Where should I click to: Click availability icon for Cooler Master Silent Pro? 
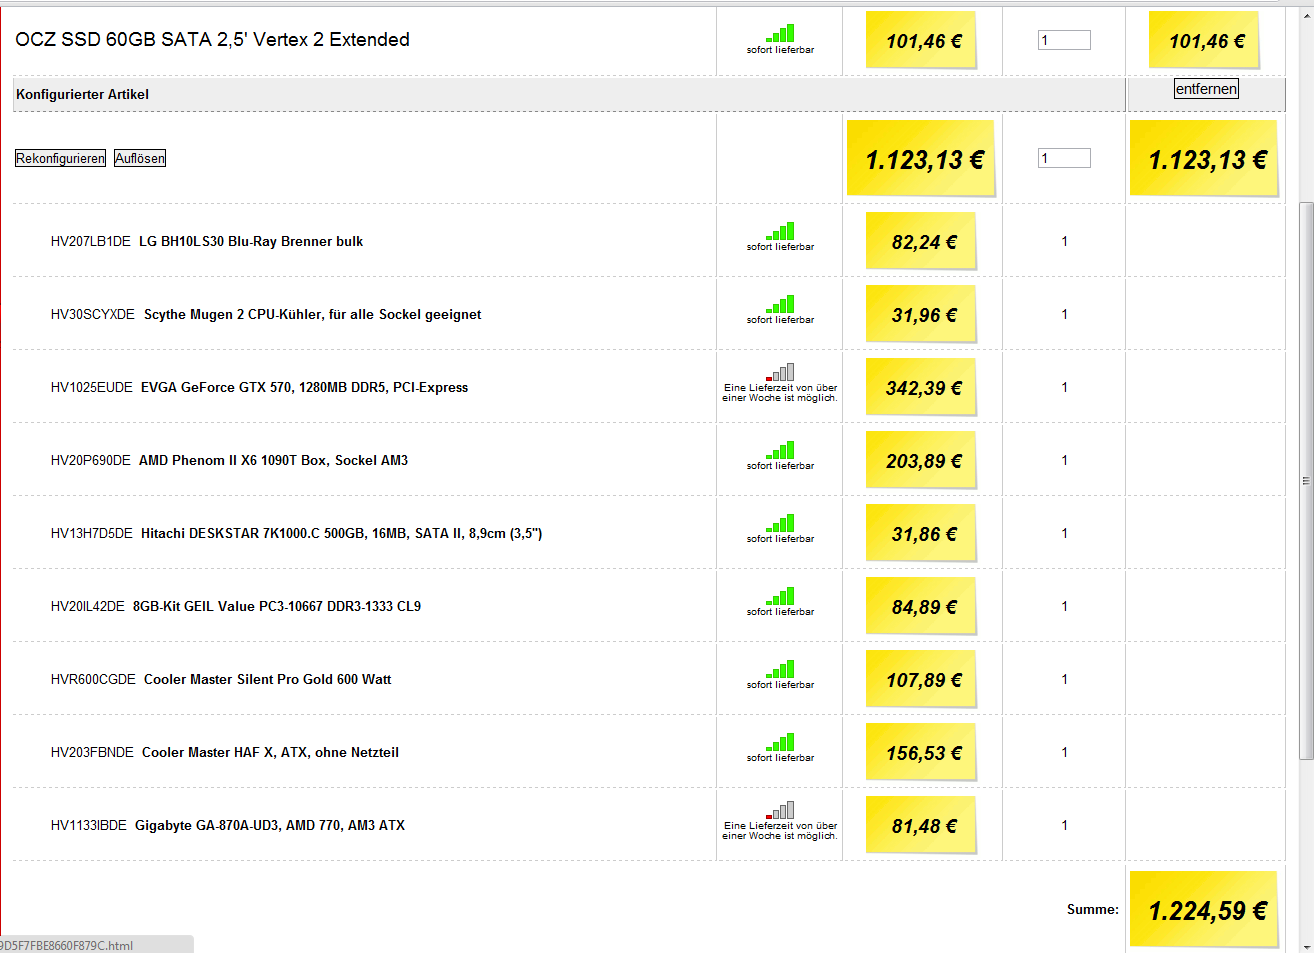pyautogui.click(x=781, y=669)
